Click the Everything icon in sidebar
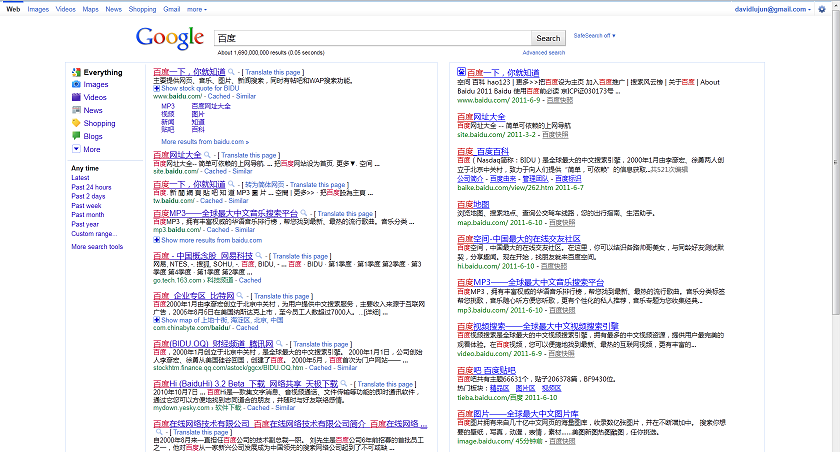 76,73
